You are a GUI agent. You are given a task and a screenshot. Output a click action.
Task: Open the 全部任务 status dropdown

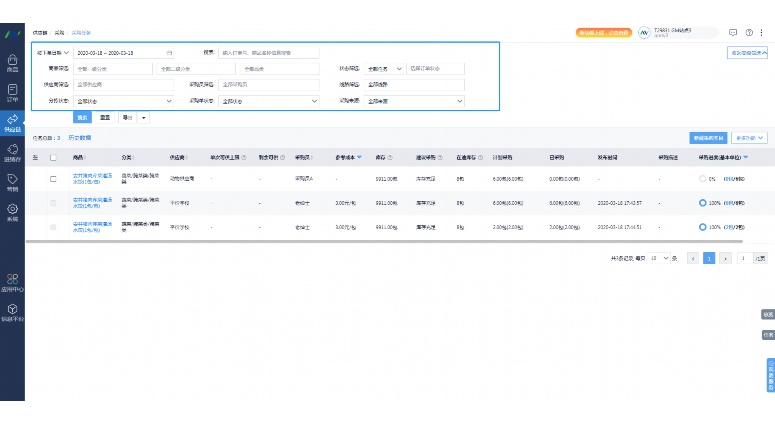(385, 69)
